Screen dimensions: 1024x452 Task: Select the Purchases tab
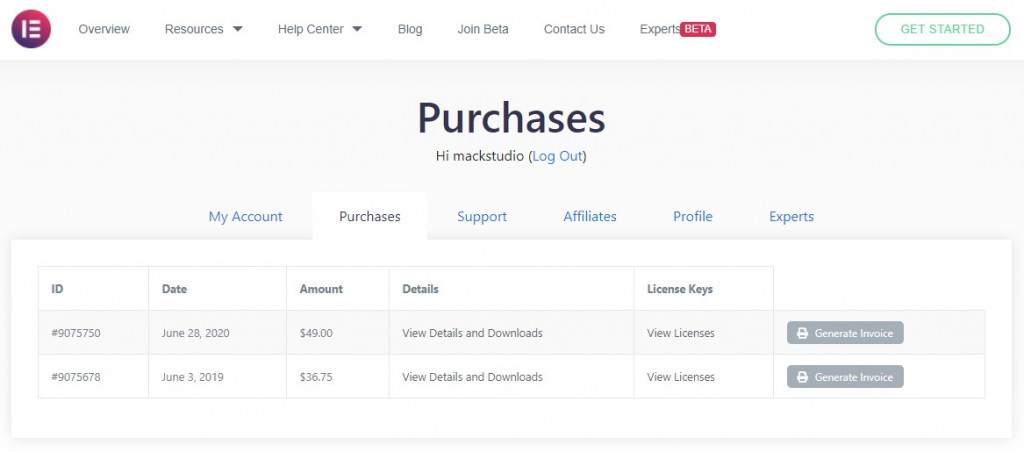click(x=370, y=216)
